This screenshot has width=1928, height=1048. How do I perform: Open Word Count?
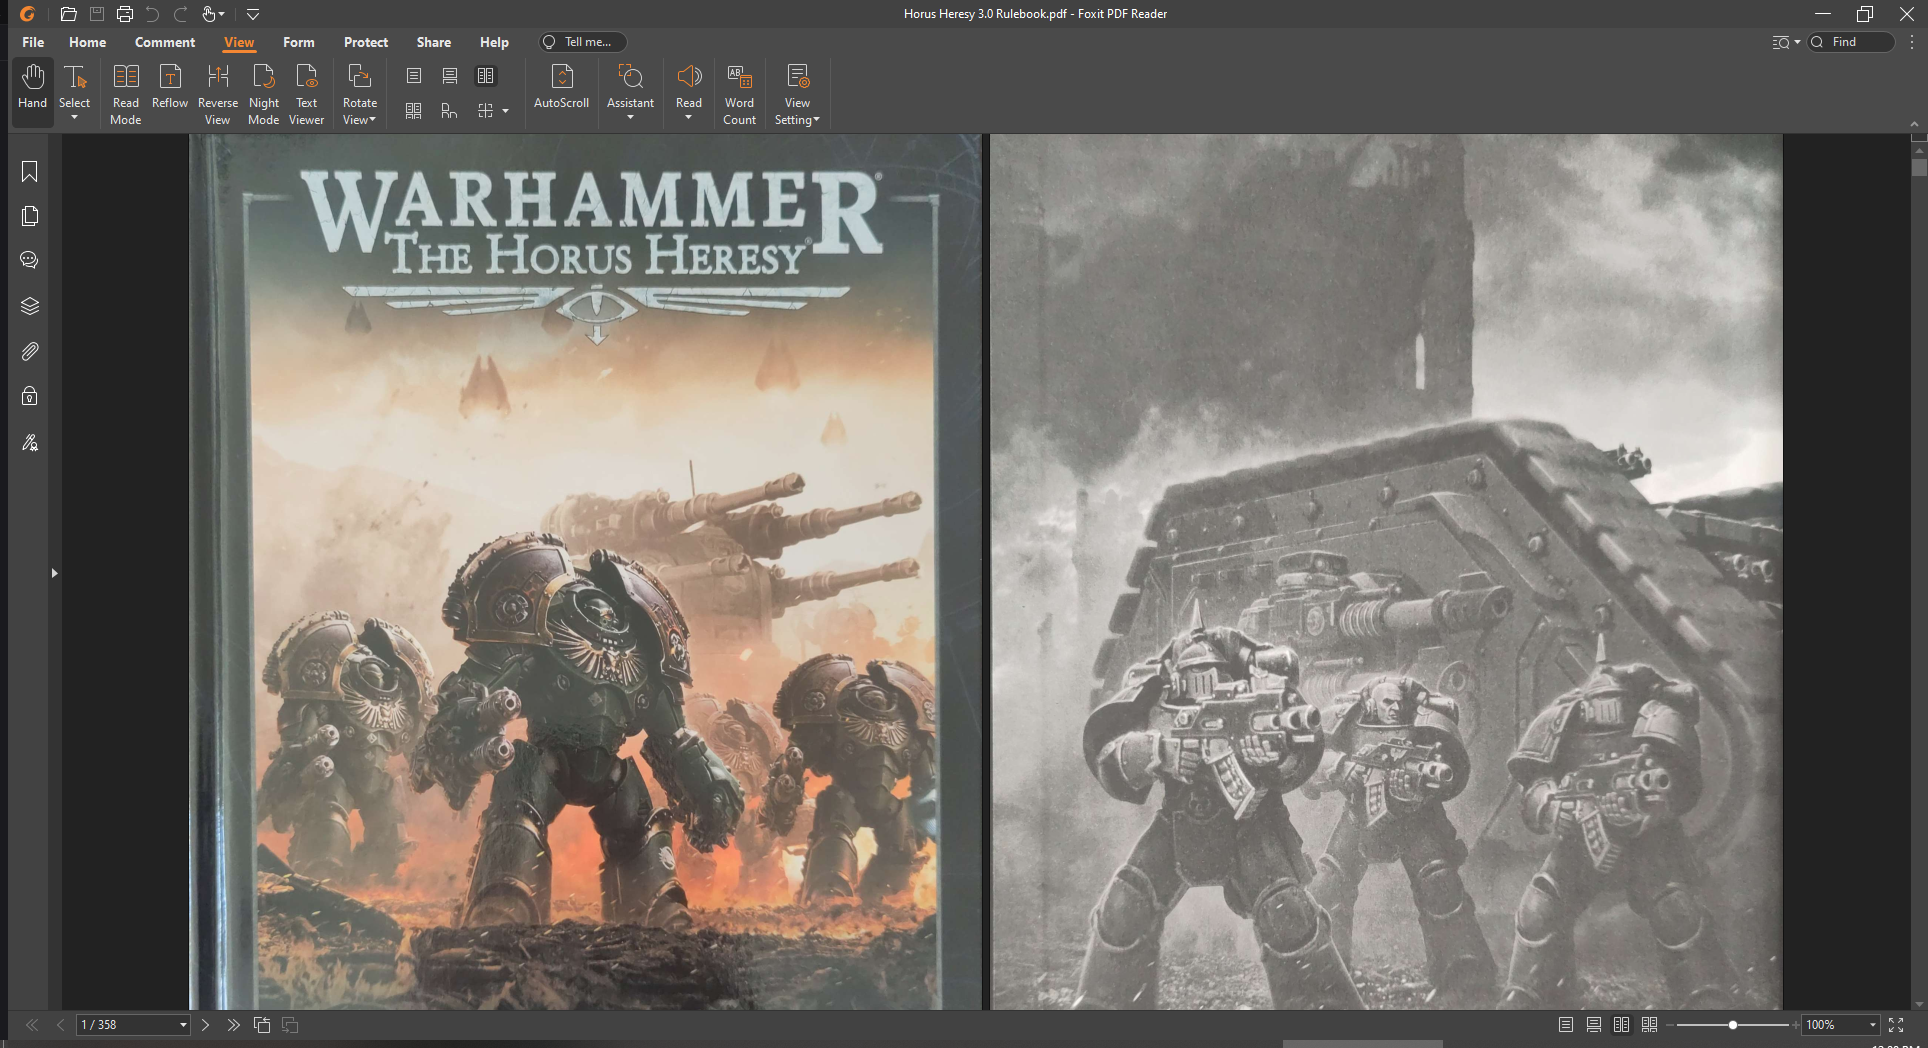[x=740, y=95]
